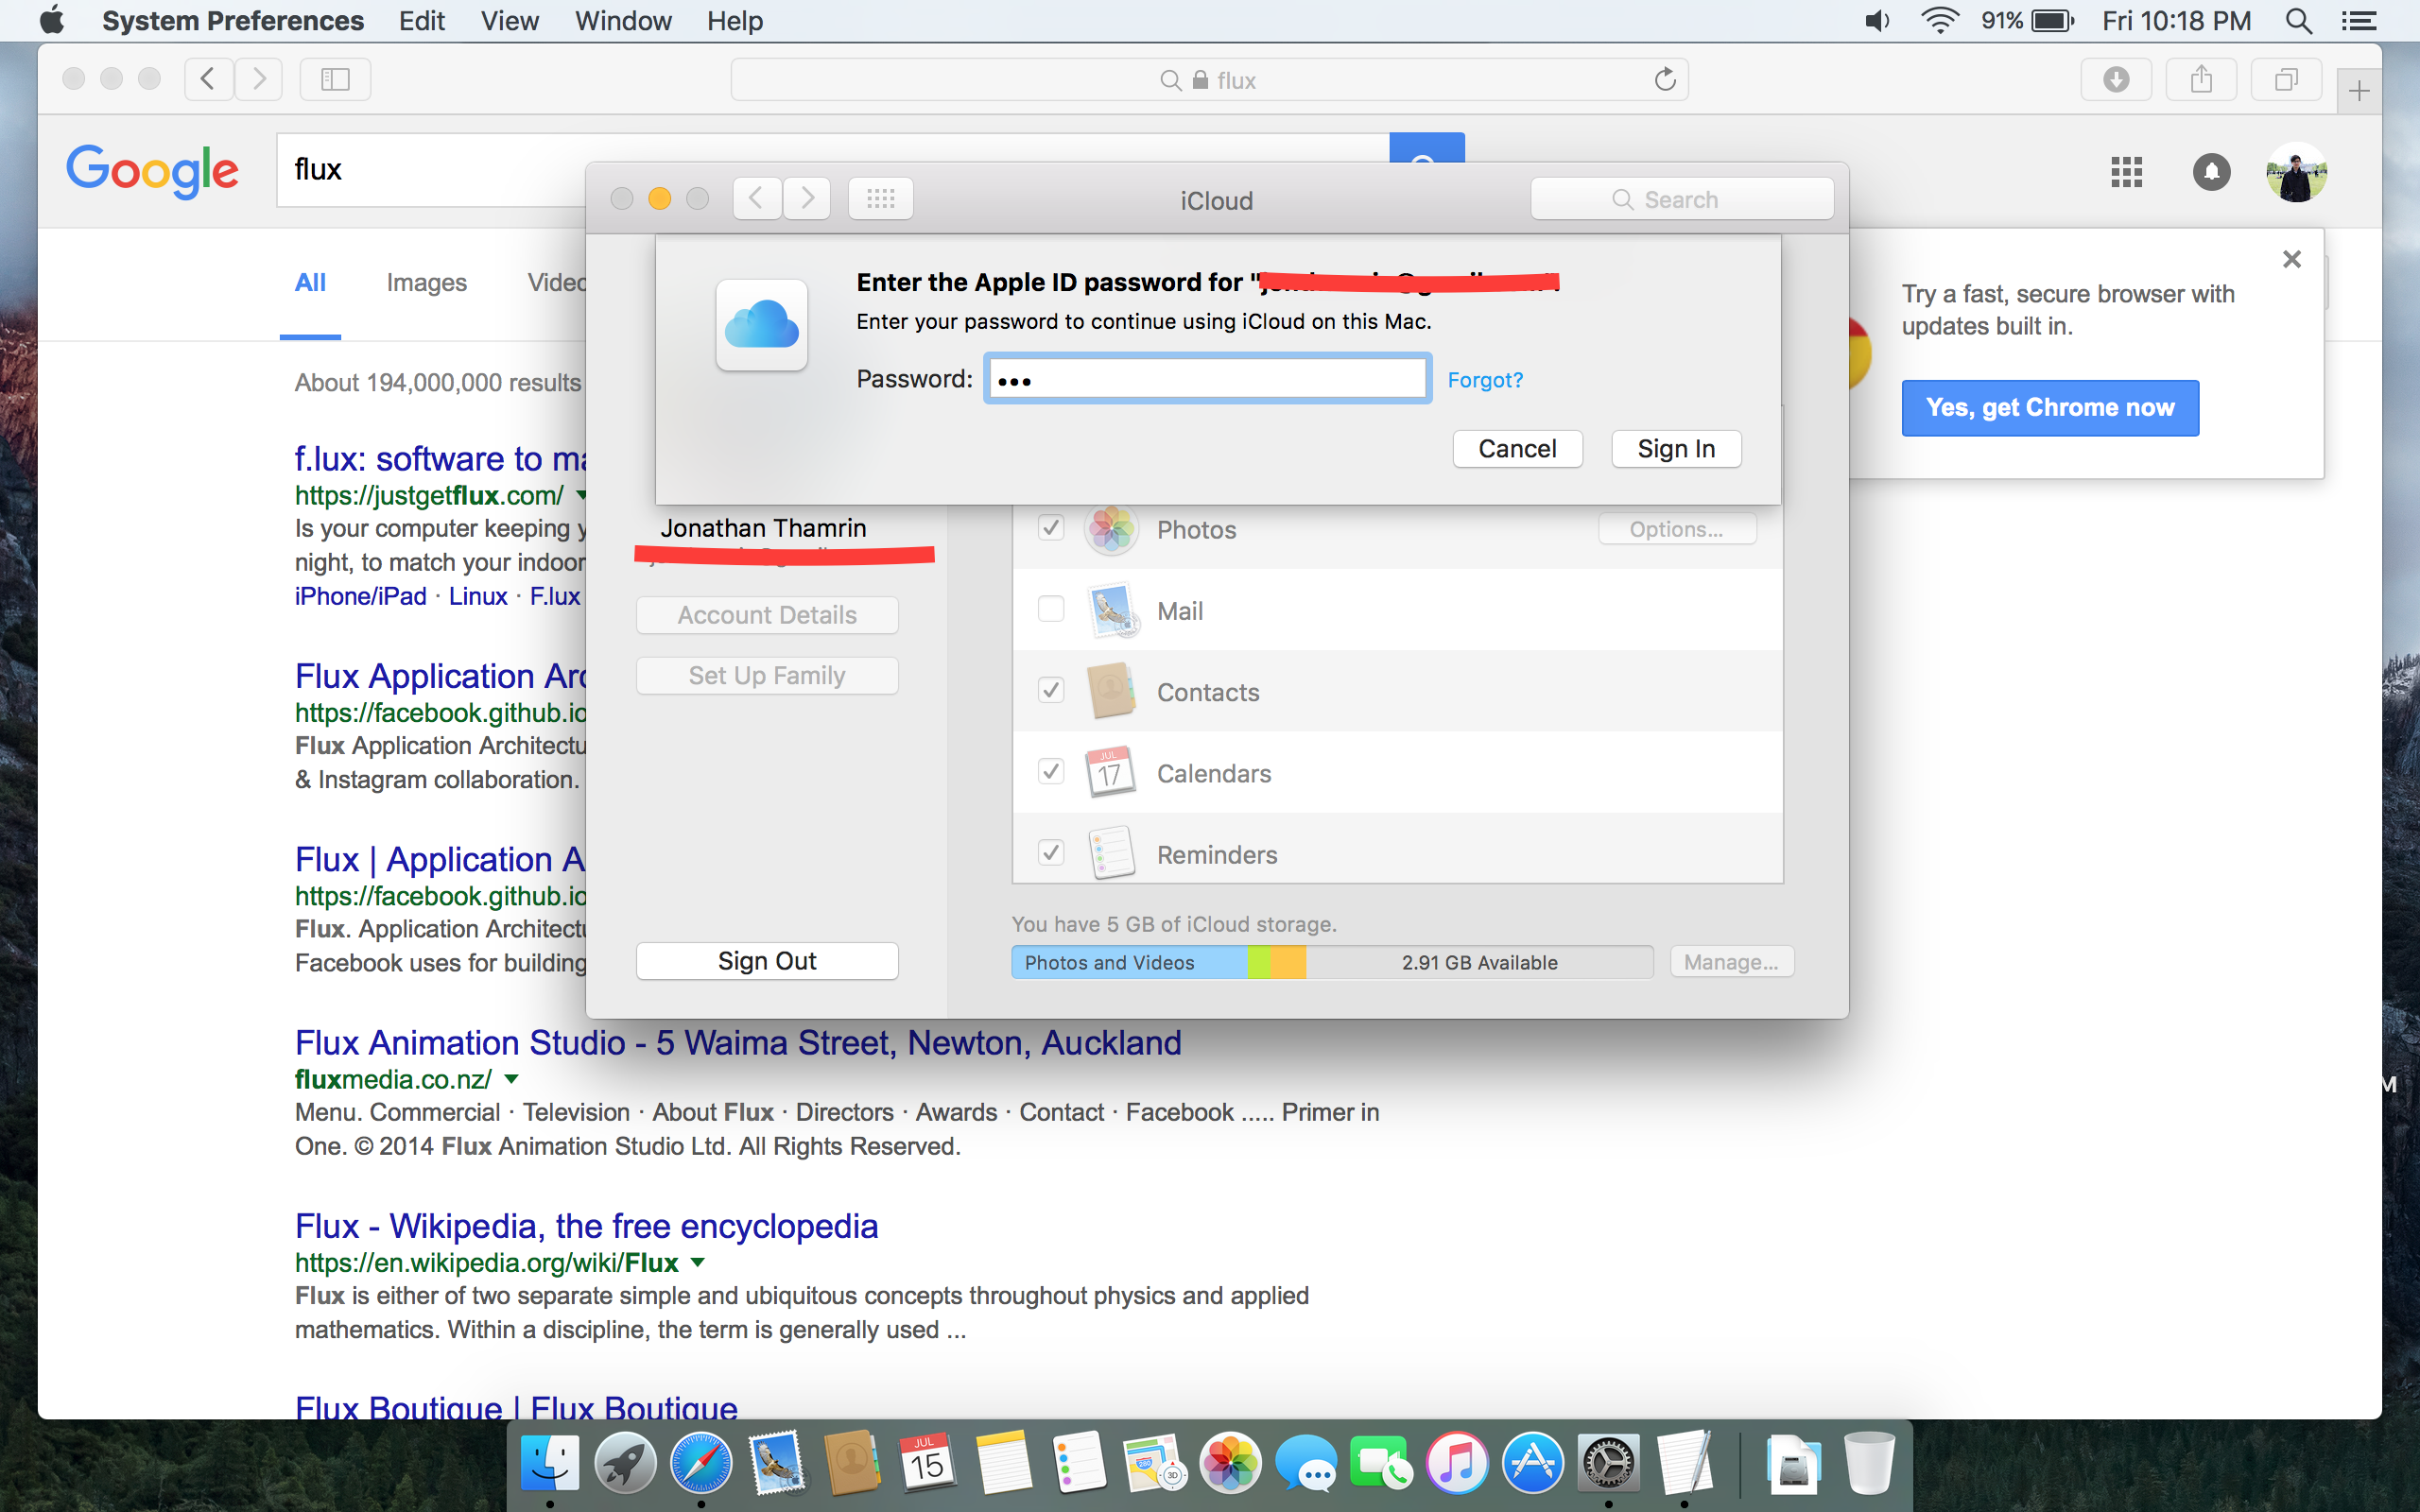
Task: Uncheck the Calendars checkbox
Action: (x=1050, y=771)
